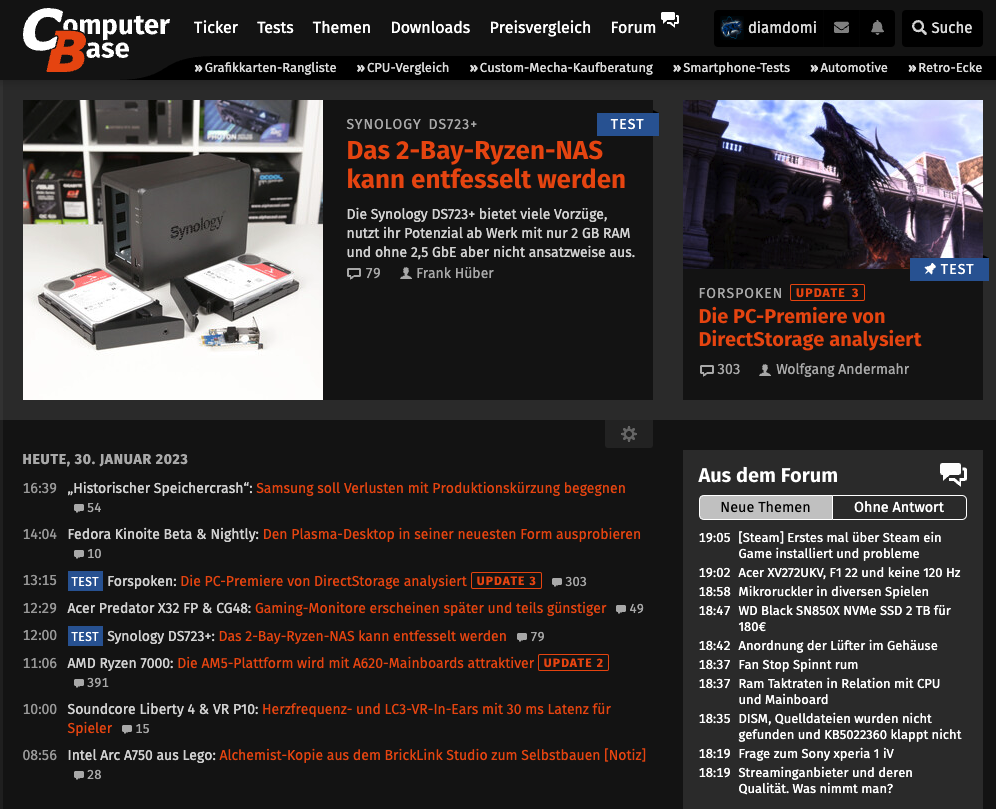Open the notifications bell icon
This screenshot has height=809, width=996.
[877, 27]
